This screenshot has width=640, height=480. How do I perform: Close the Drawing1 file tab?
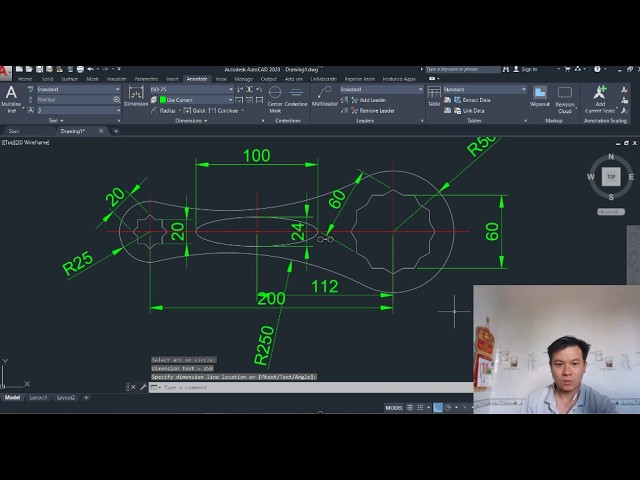[101, 131]
